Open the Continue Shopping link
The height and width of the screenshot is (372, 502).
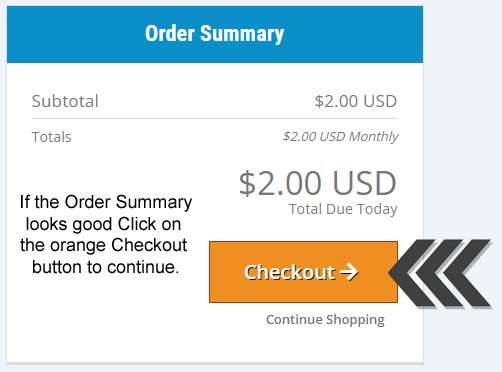(x=325, y=319)
